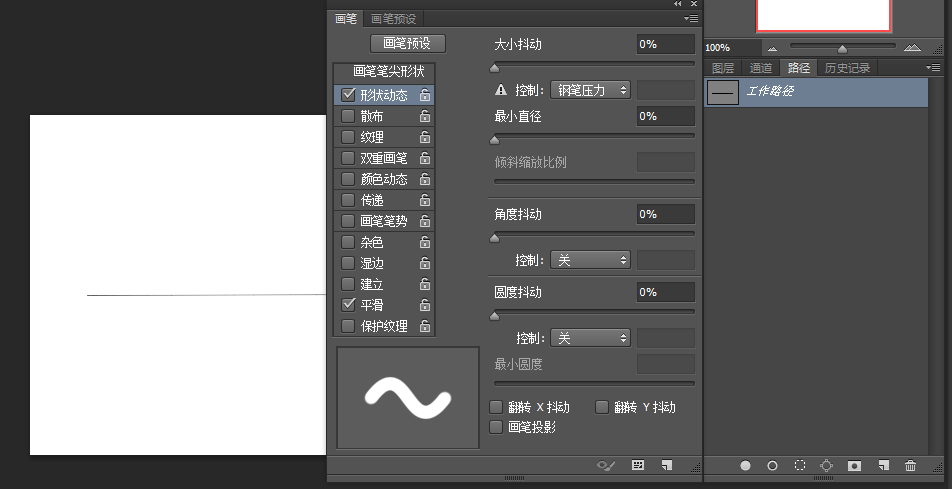The width and height of the screenshot is (952, 489).
Task: Uncheck 平滑 checkbox
Action: click(x=348, y=304)
